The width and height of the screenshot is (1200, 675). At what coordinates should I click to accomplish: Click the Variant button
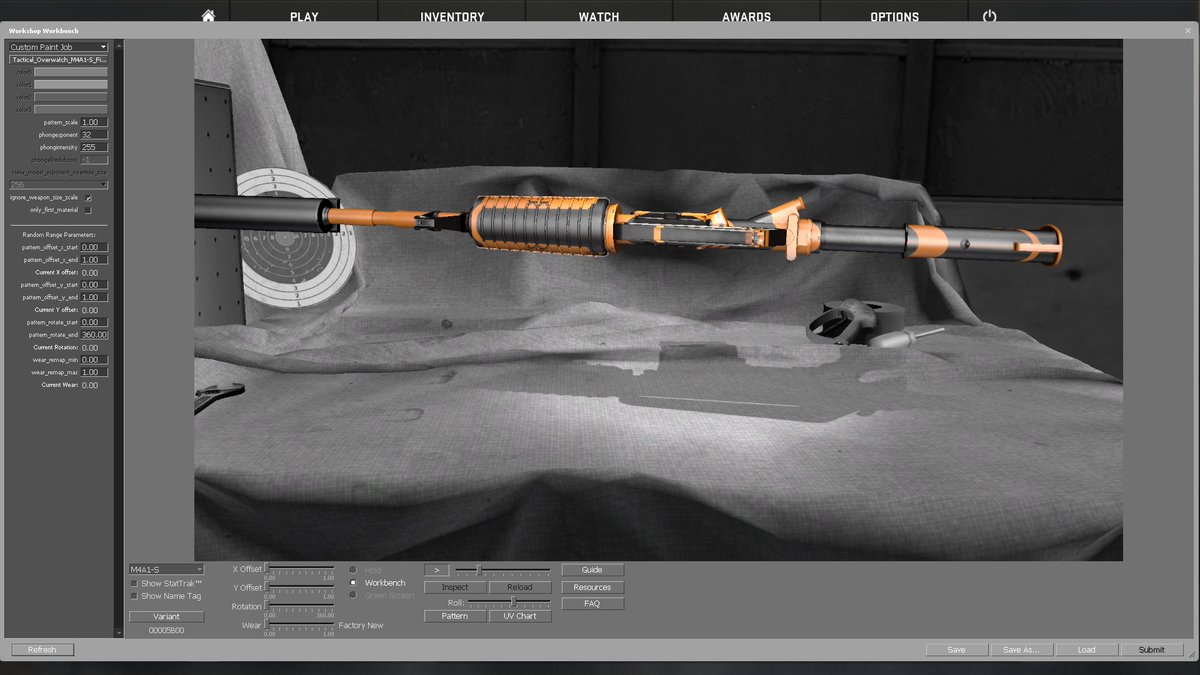tap(166, 617)
